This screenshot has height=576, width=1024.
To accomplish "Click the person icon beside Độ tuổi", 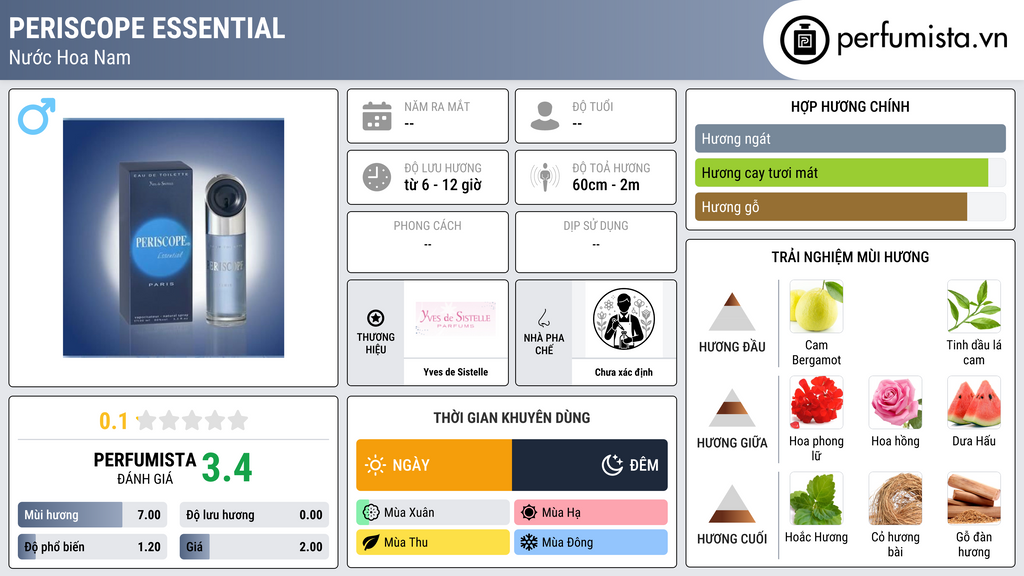I will [x=545, y=116].
